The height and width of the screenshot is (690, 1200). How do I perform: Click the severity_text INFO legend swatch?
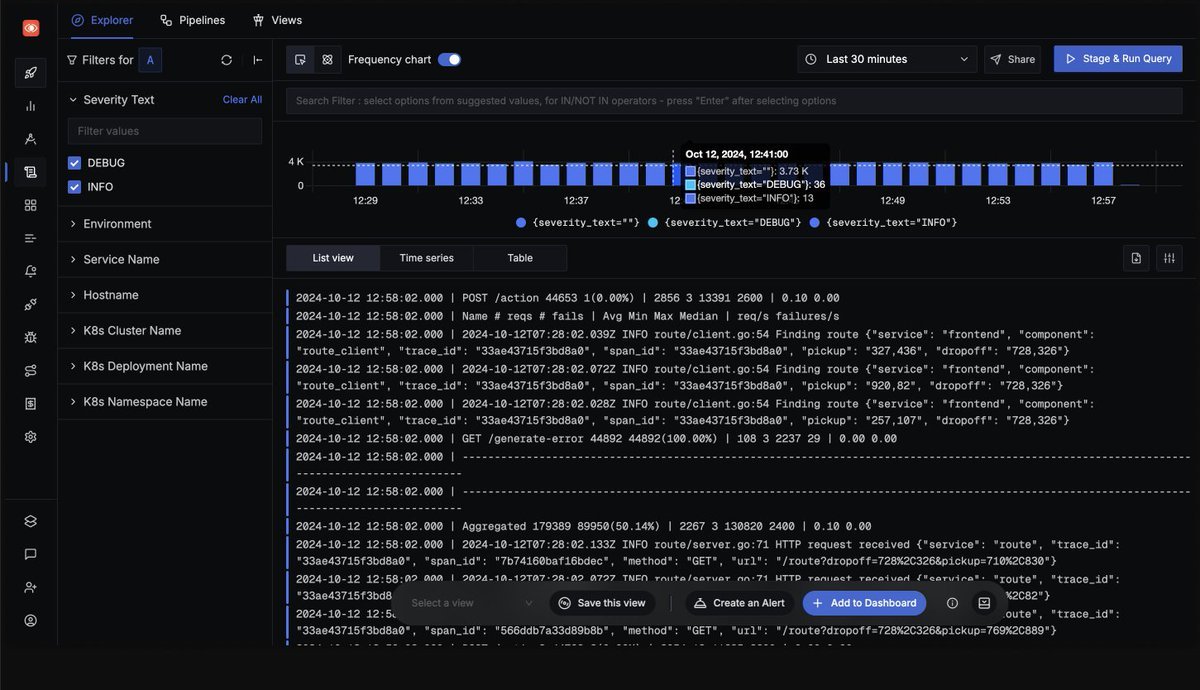click(x=814, y=222)
